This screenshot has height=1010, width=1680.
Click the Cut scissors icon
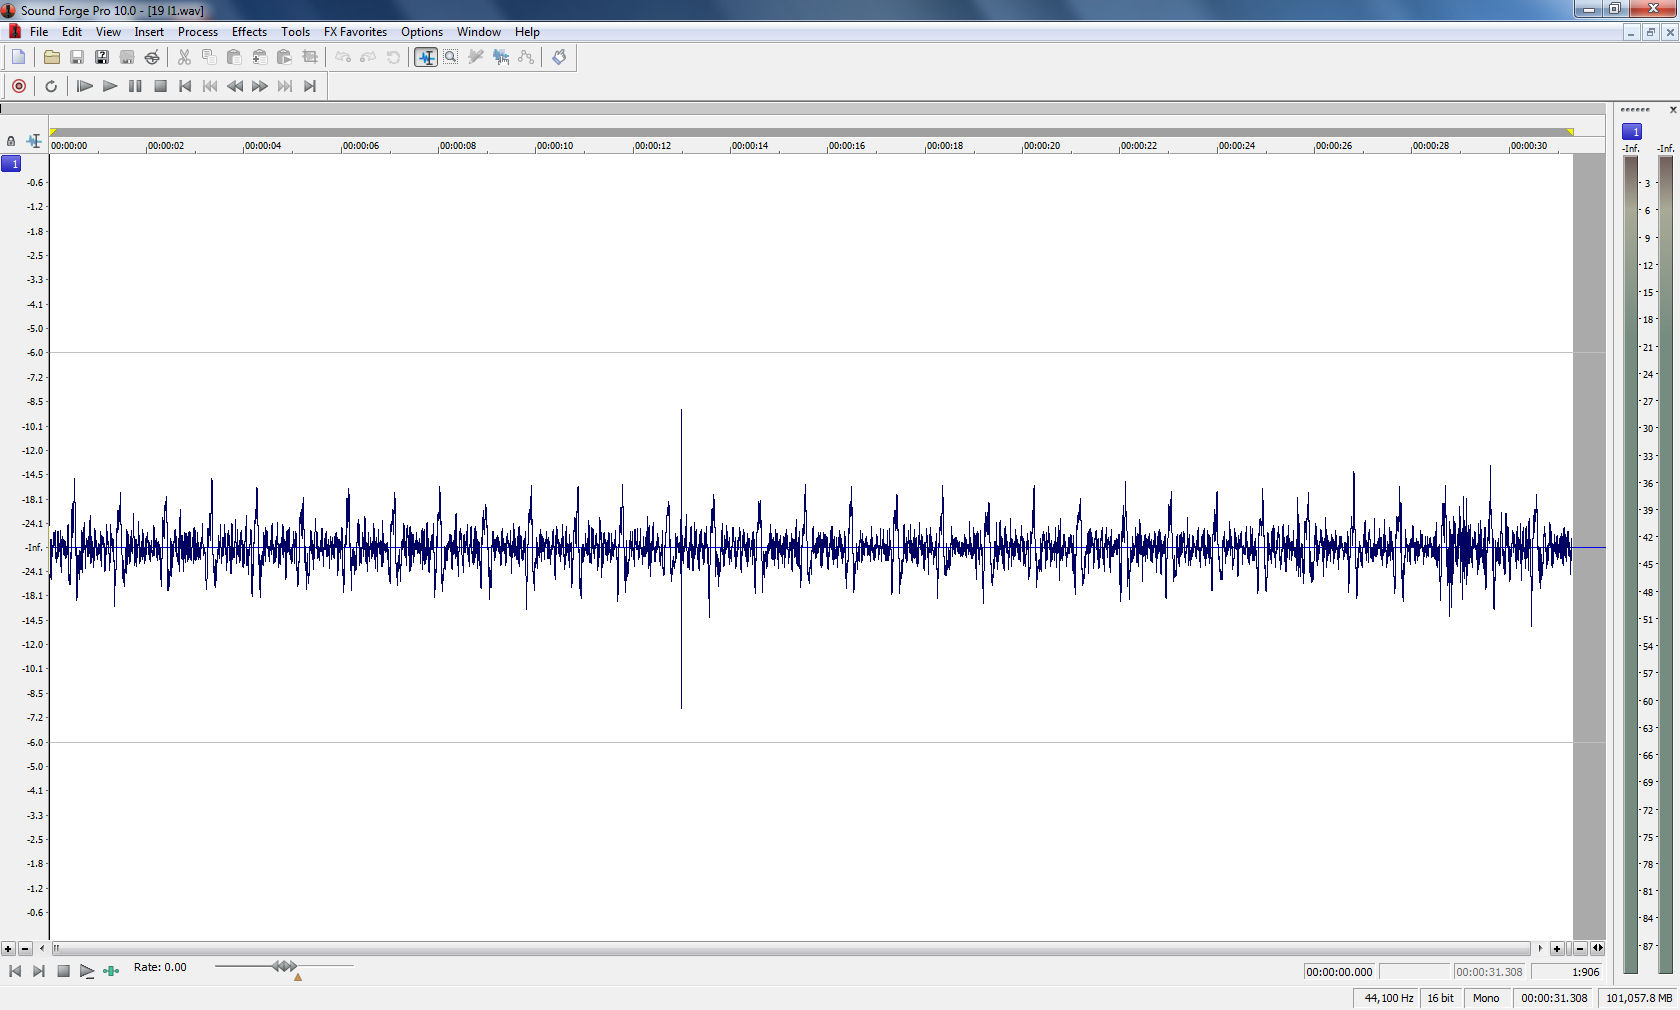(184, 57)
